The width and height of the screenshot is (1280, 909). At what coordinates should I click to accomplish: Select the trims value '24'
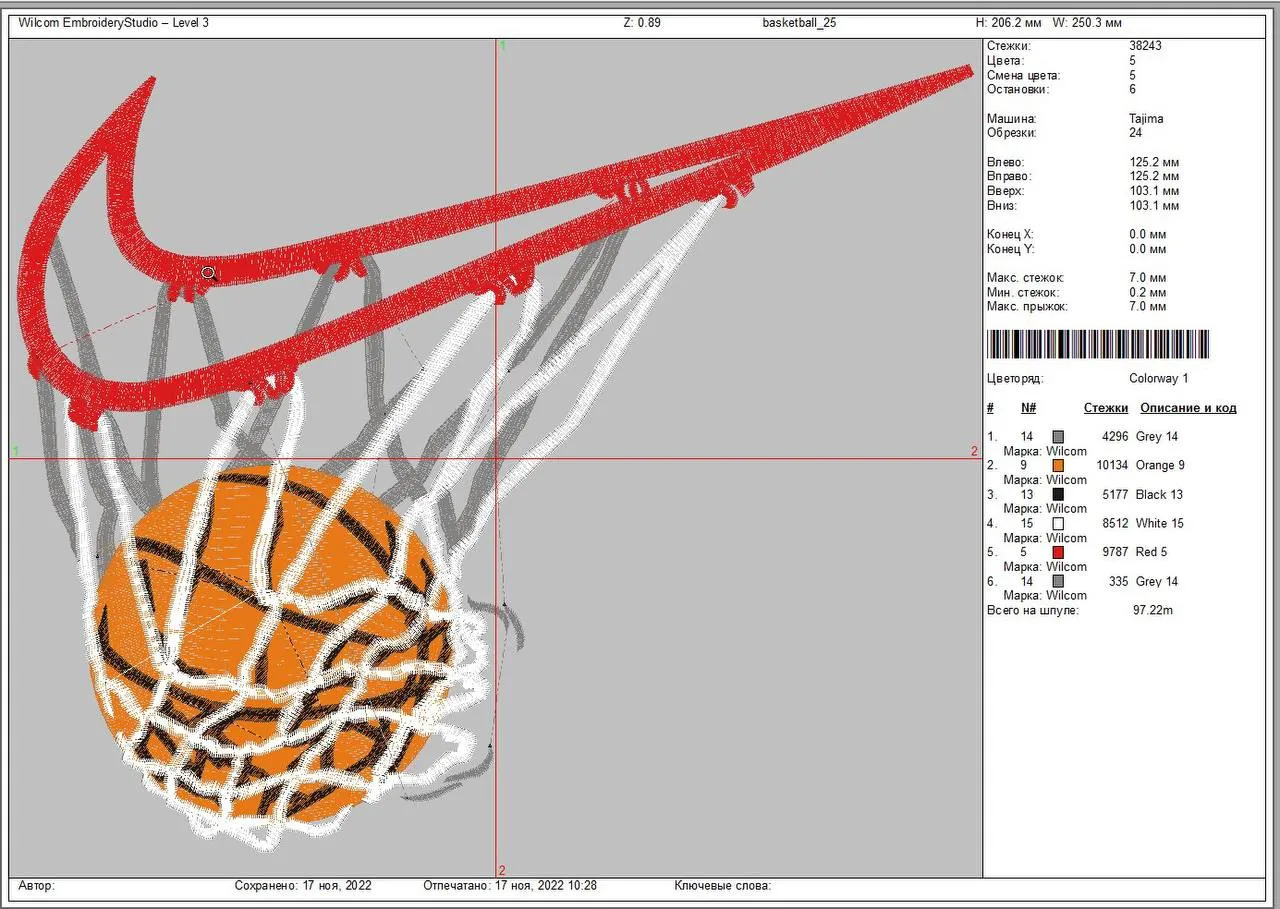coord(1135,133)
